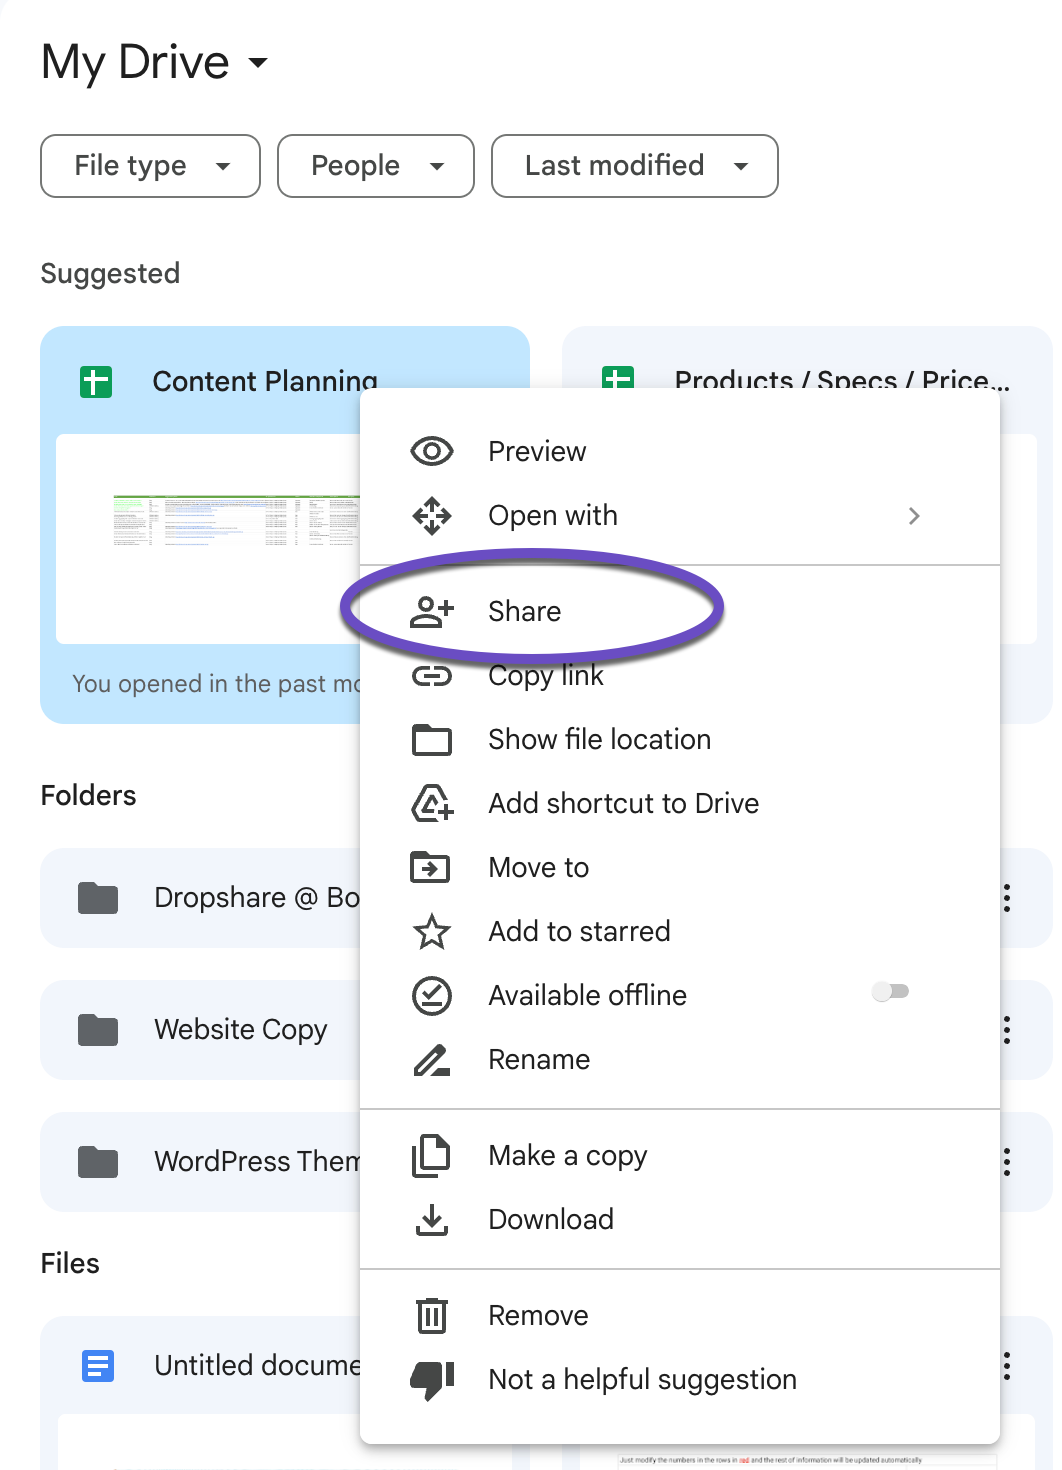
Task: Click the thumbs-down Not a helpful suggestion icon
Action: point(430,1379)
